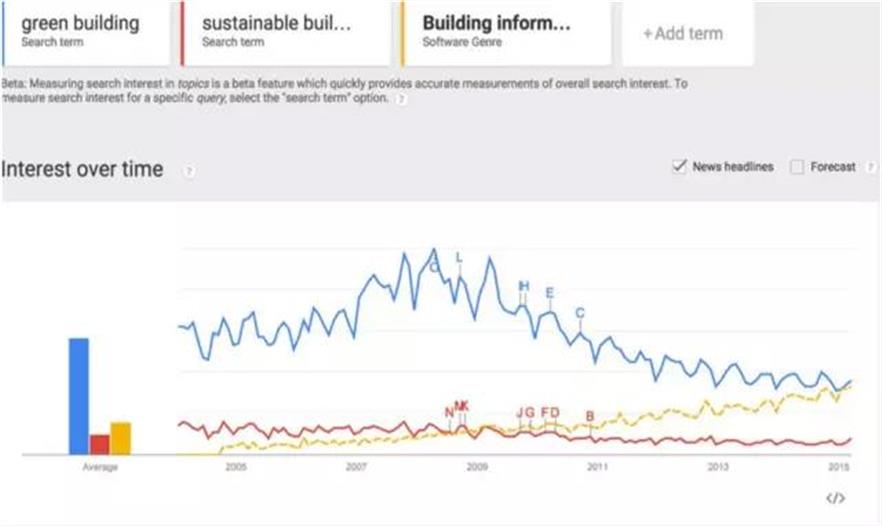Click the + Add term button
The image size is (882, 526).
[683, 33]
